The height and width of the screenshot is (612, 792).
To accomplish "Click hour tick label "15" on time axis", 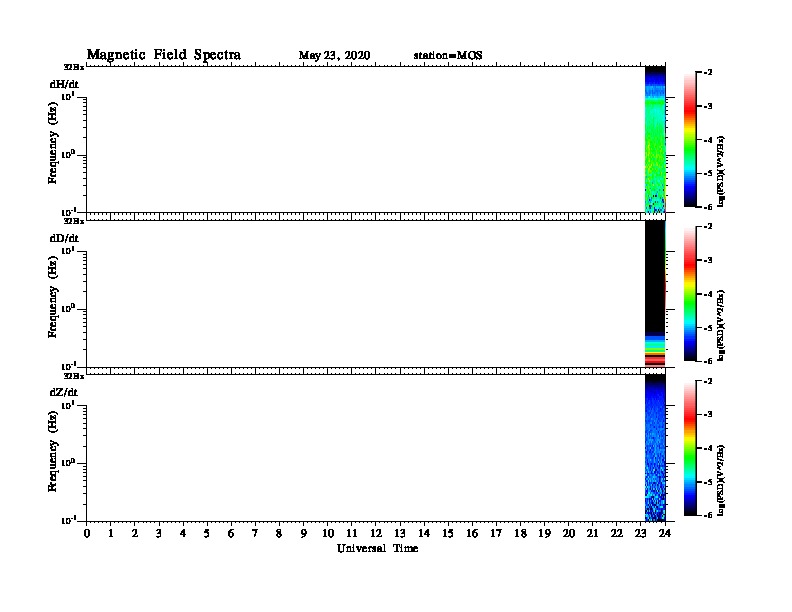I will tap(448, 533).
